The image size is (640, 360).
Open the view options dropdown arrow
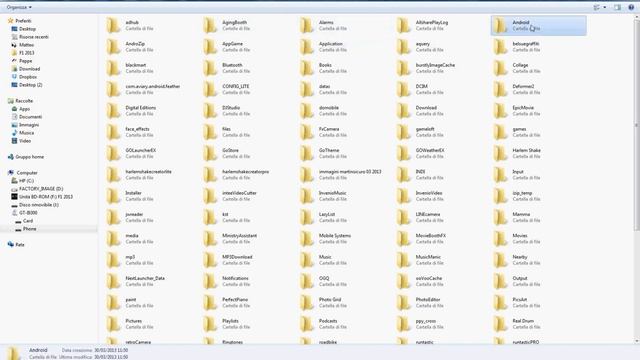point(604,7)
